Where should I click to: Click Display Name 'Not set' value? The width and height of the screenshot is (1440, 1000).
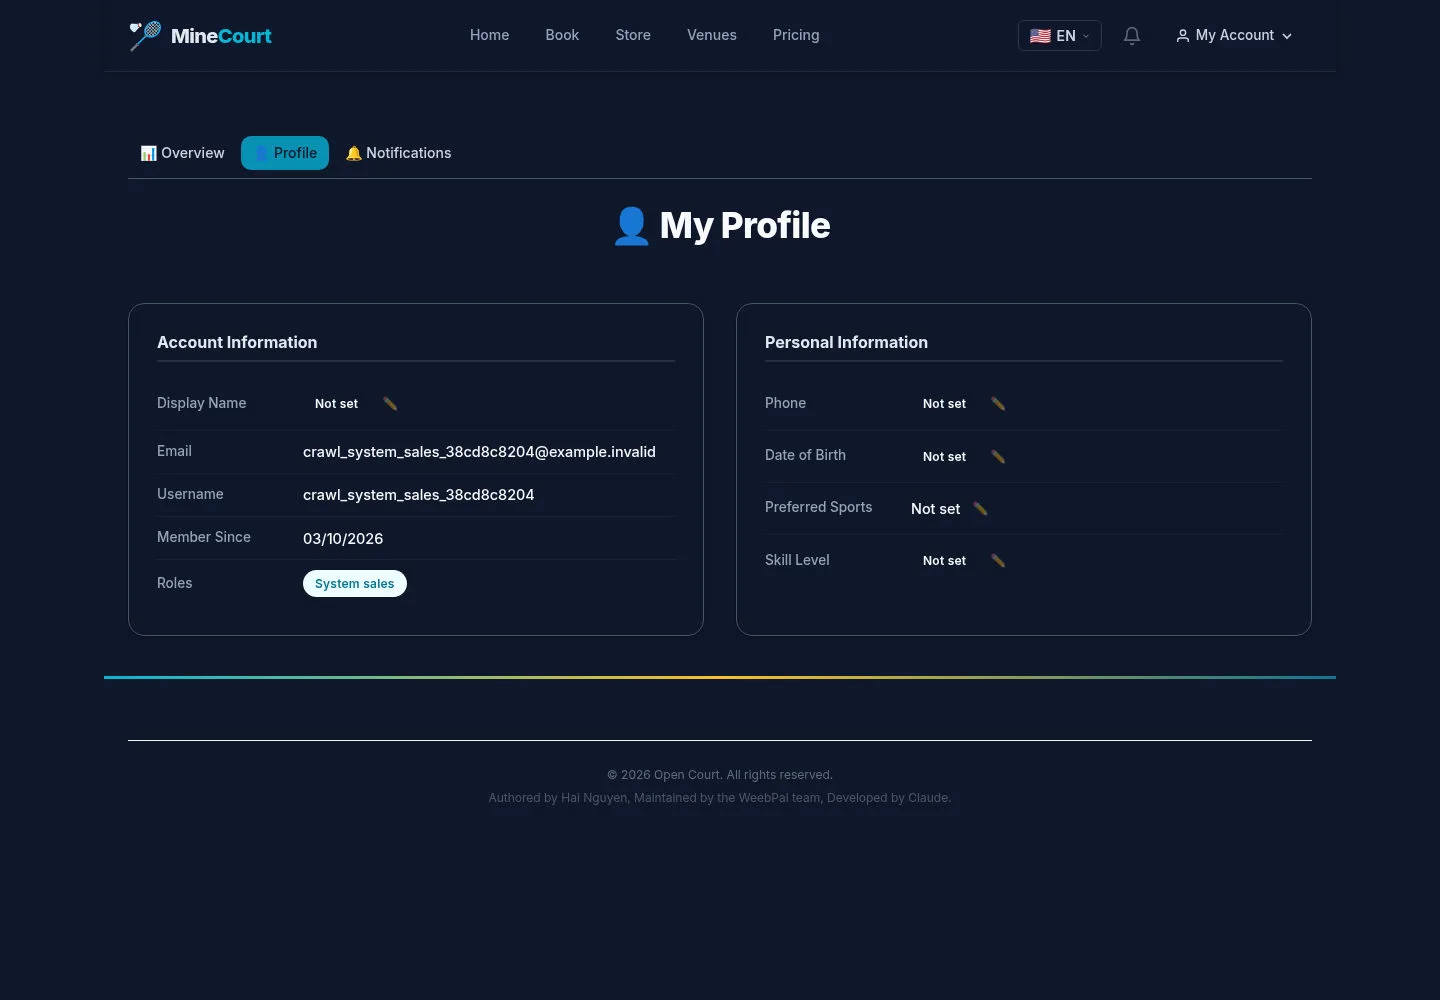tap(336, 404)
